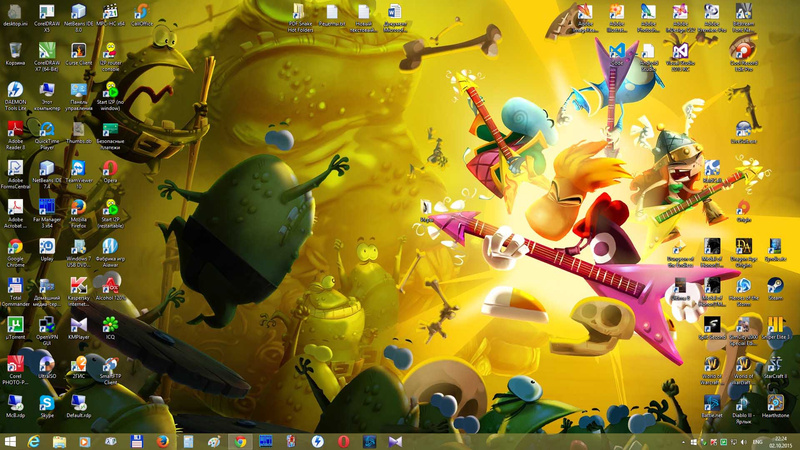Show hidden system tray icons
This screenshot has width=800, height=450.
pyautogui.click(x=684, y=441)
